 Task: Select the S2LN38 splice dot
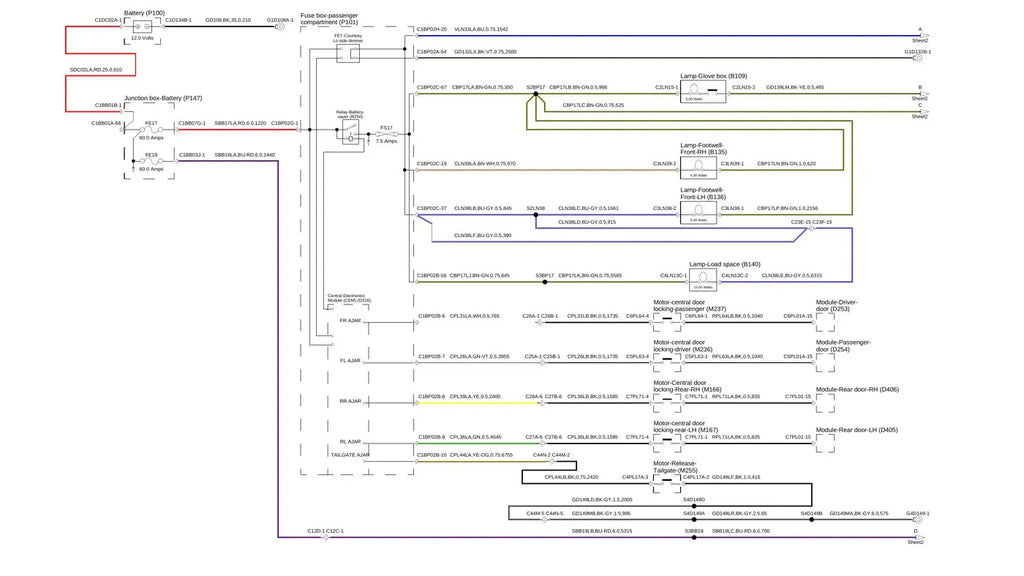pyautogui.click(x=536, y=215)
